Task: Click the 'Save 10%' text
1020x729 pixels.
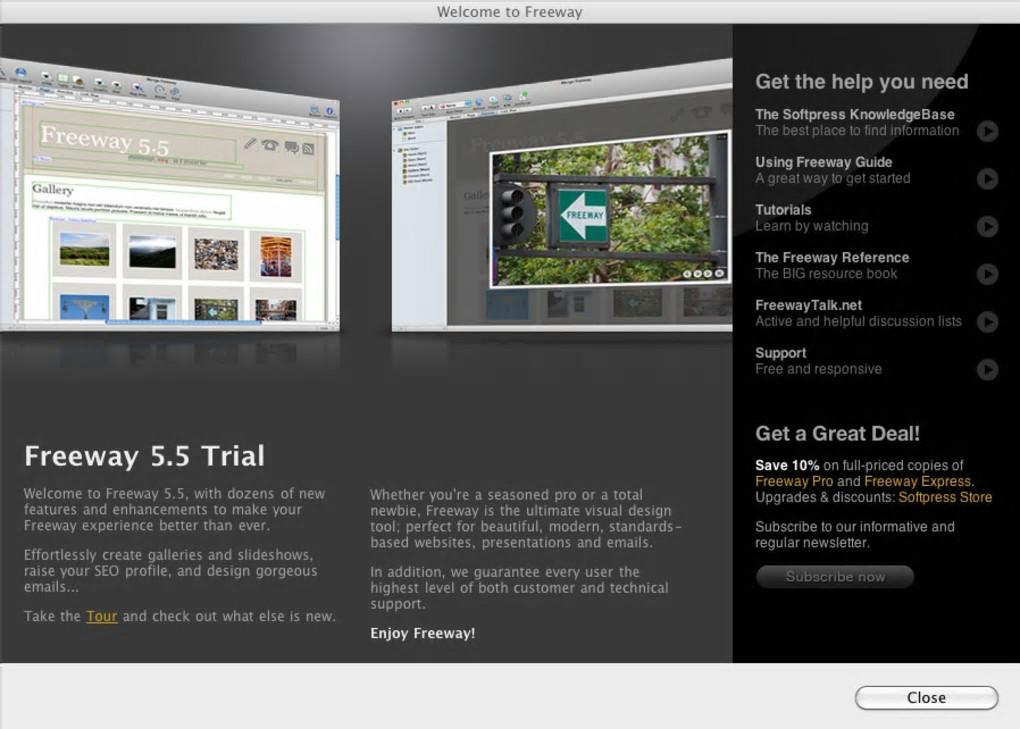Action: [x=787, y=466]
